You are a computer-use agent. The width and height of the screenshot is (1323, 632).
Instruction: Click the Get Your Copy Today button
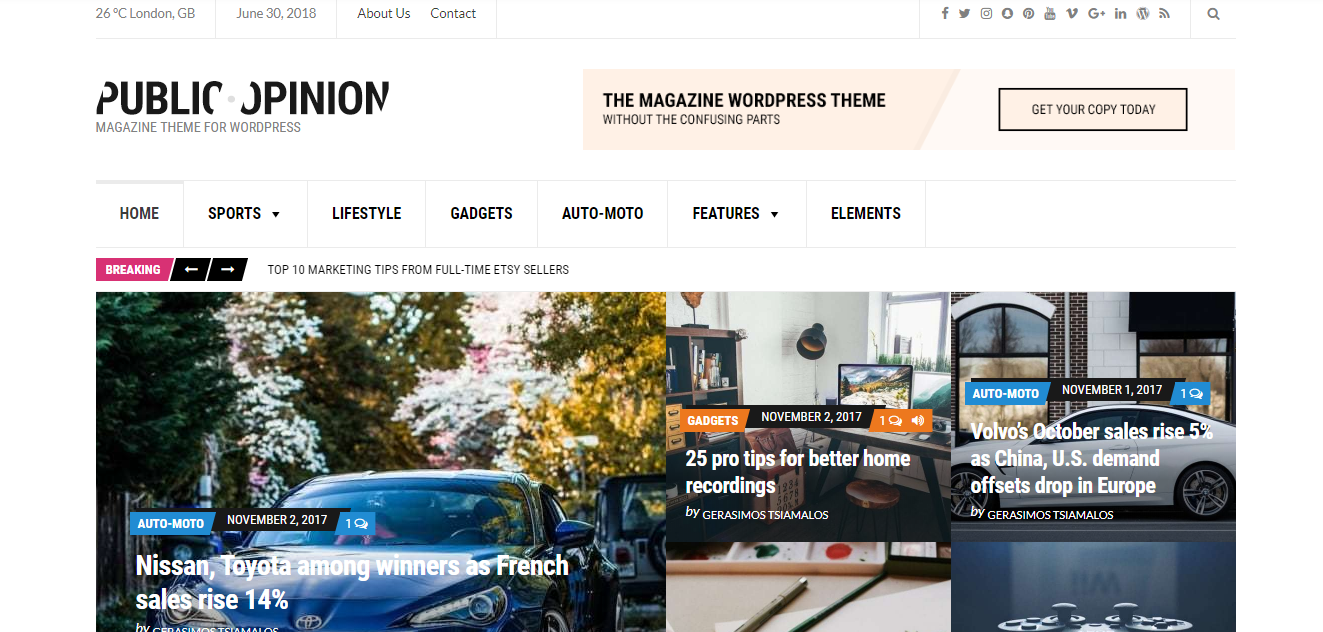coord(1093,109)
